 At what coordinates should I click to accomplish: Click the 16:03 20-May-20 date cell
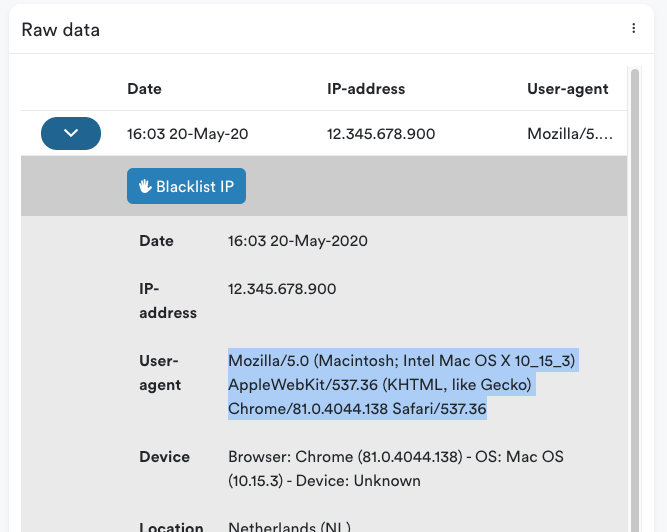188,134
